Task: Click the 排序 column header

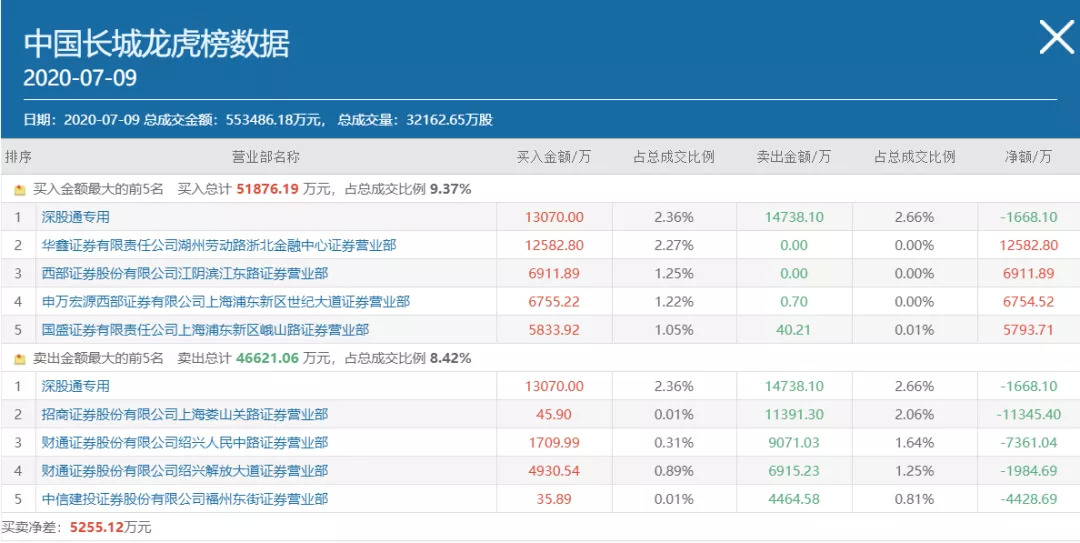Action: pos(18,157)
